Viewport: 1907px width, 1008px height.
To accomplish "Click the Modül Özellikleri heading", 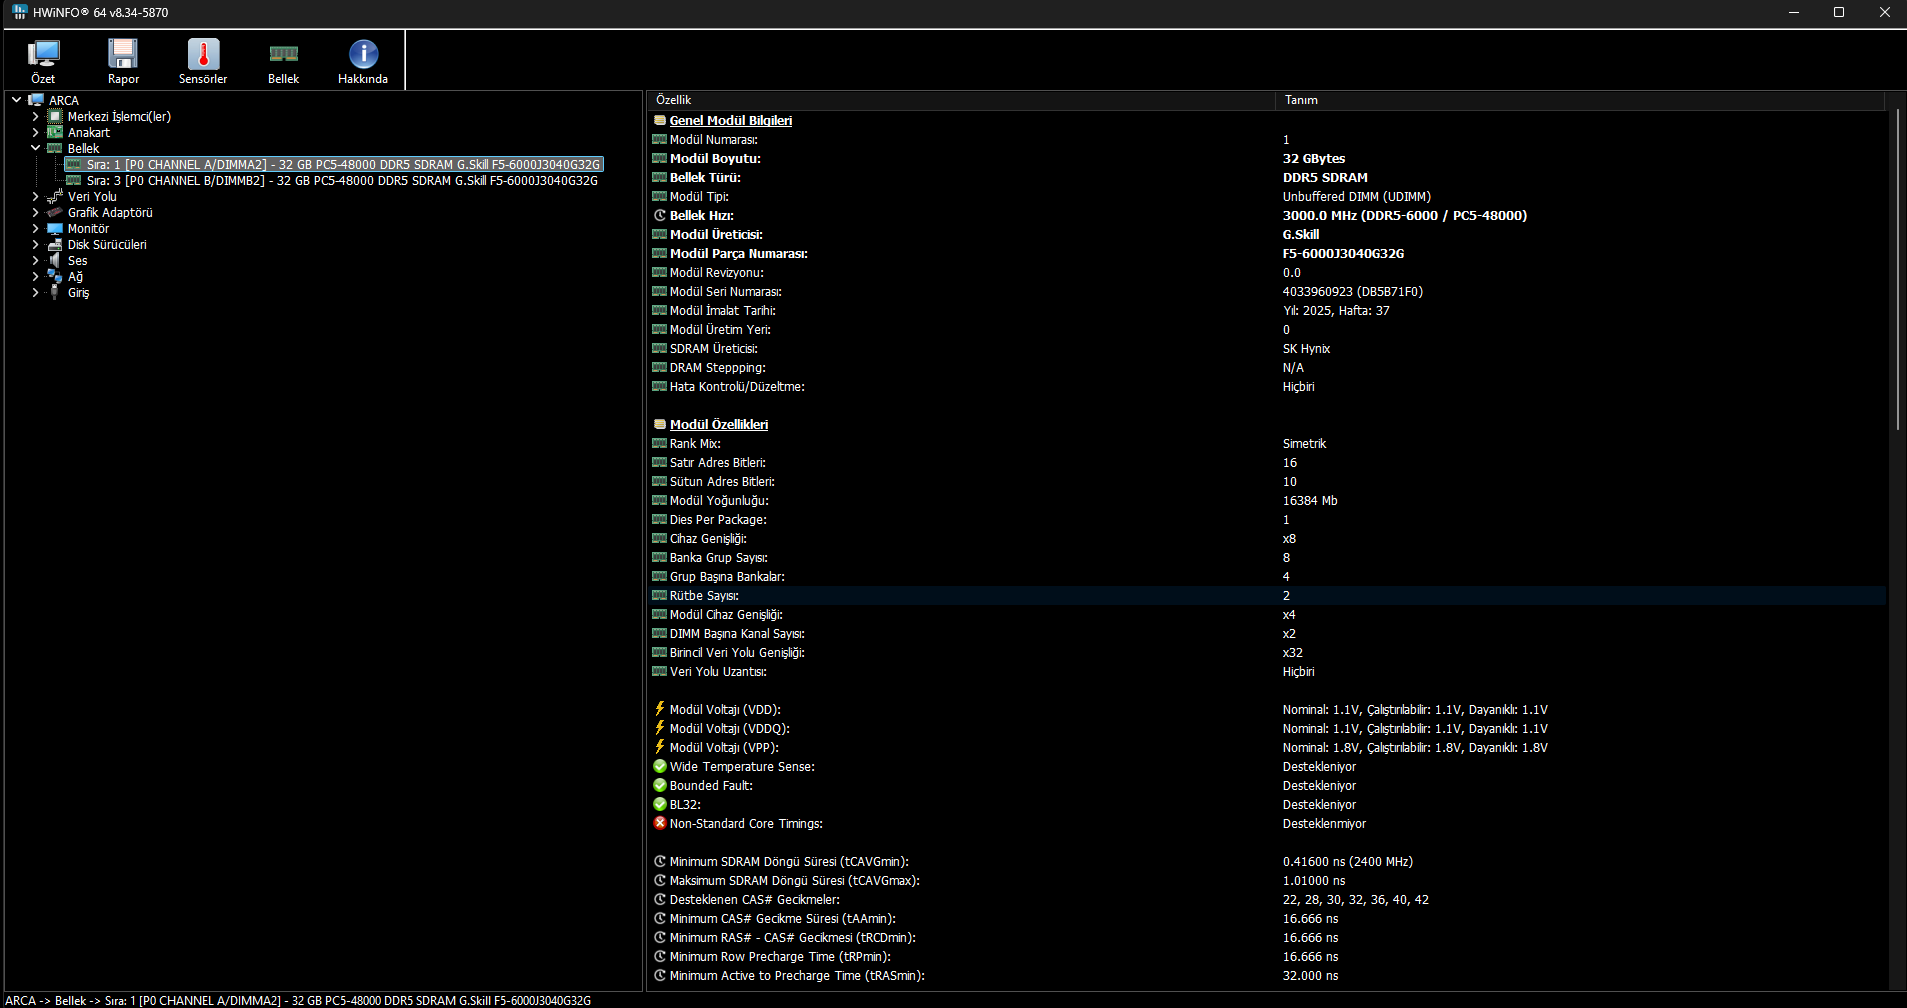I will 719,424.
